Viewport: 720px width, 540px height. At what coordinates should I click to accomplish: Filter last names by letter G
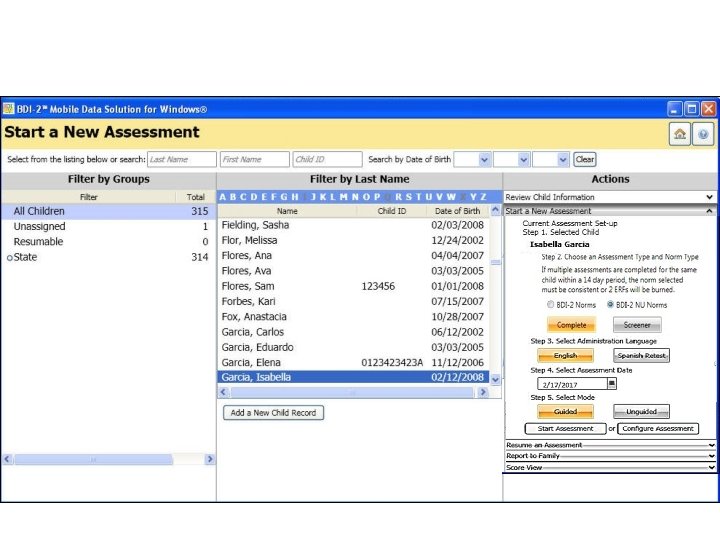pos(284,197)
